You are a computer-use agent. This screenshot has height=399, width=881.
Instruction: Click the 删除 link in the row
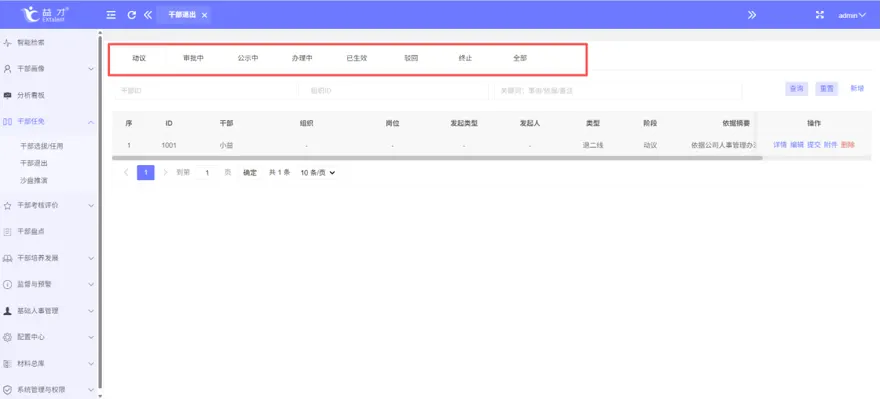coord(848,145)
